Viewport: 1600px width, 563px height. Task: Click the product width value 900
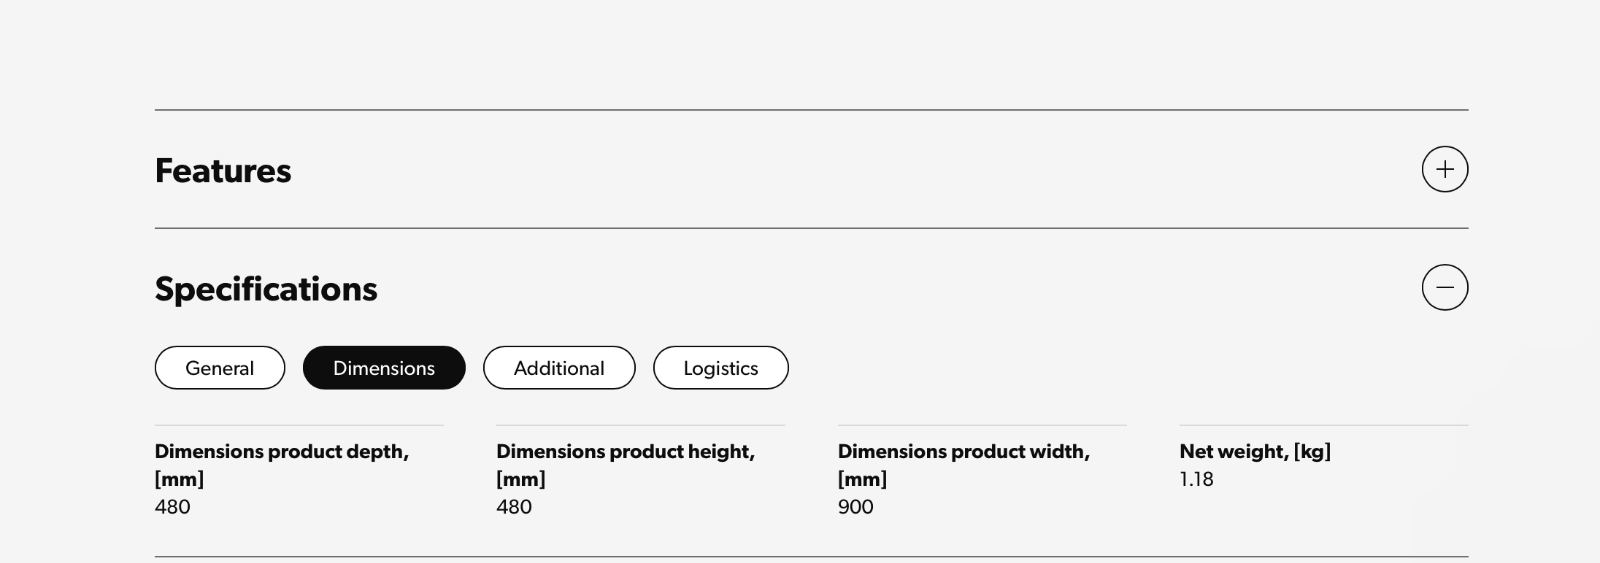coord(855,507)
